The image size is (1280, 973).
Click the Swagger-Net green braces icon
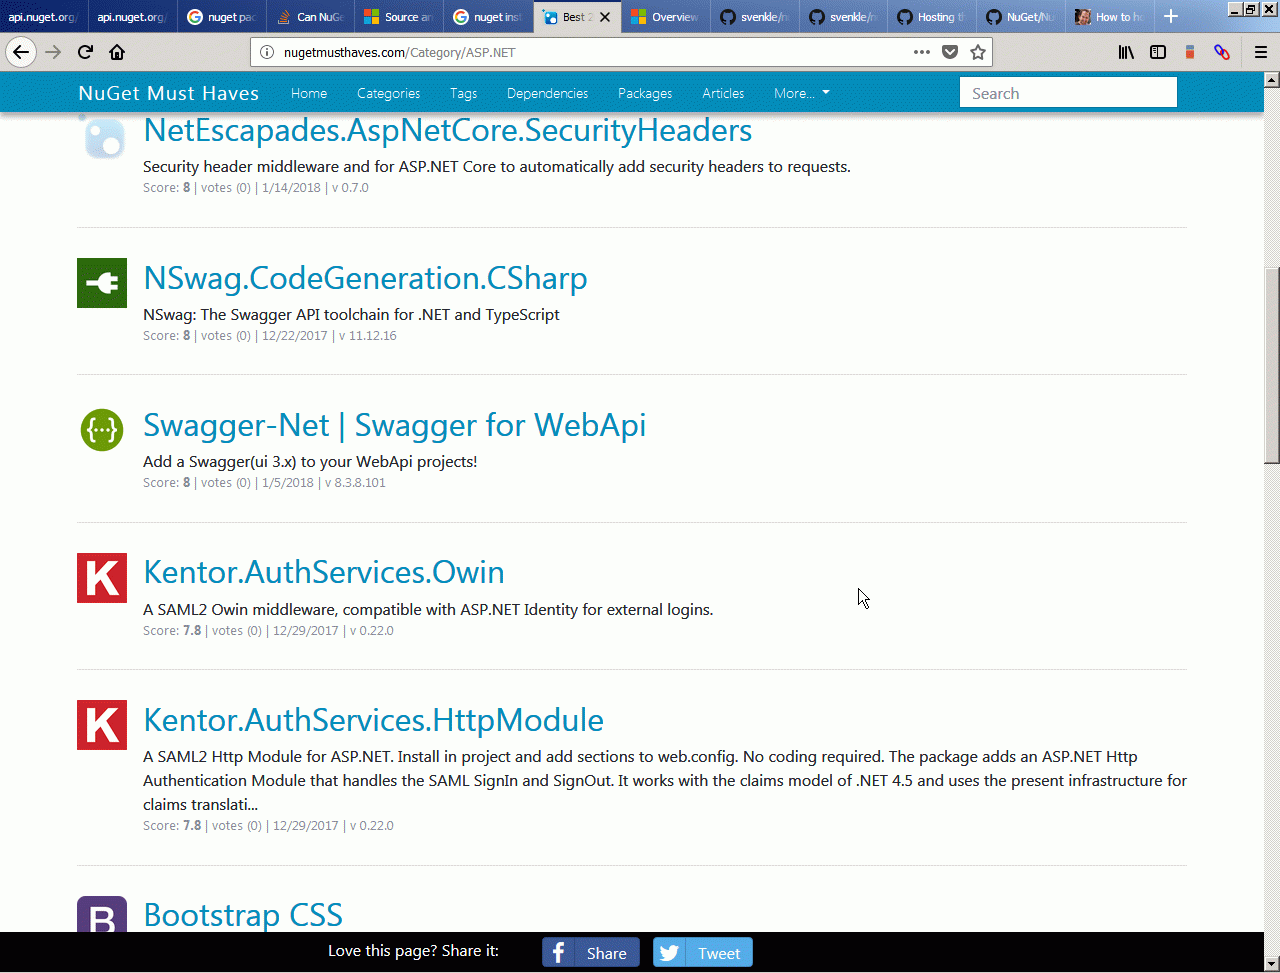(x=102, y=430)
